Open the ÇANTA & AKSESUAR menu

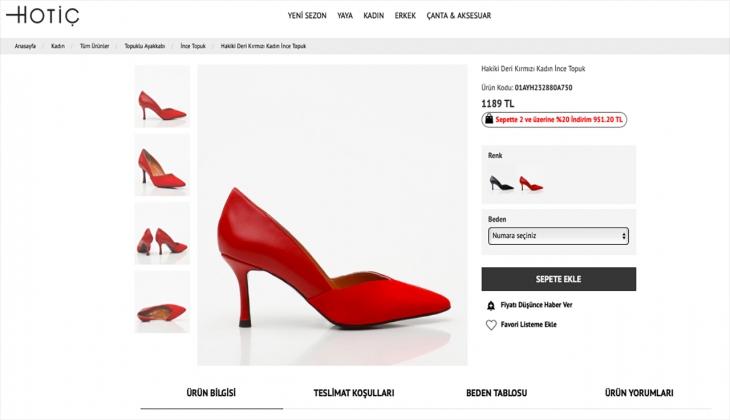[x=458, y=16]
